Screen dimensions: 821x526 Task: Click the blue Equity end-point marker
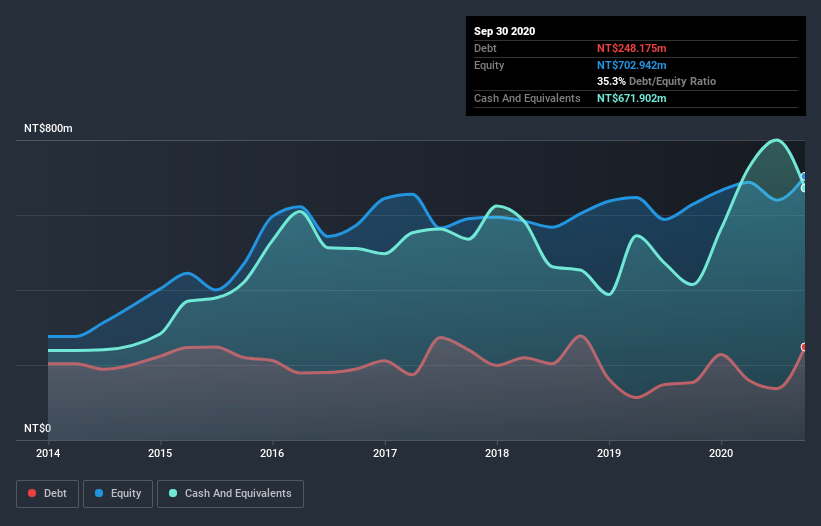[804, 177]
